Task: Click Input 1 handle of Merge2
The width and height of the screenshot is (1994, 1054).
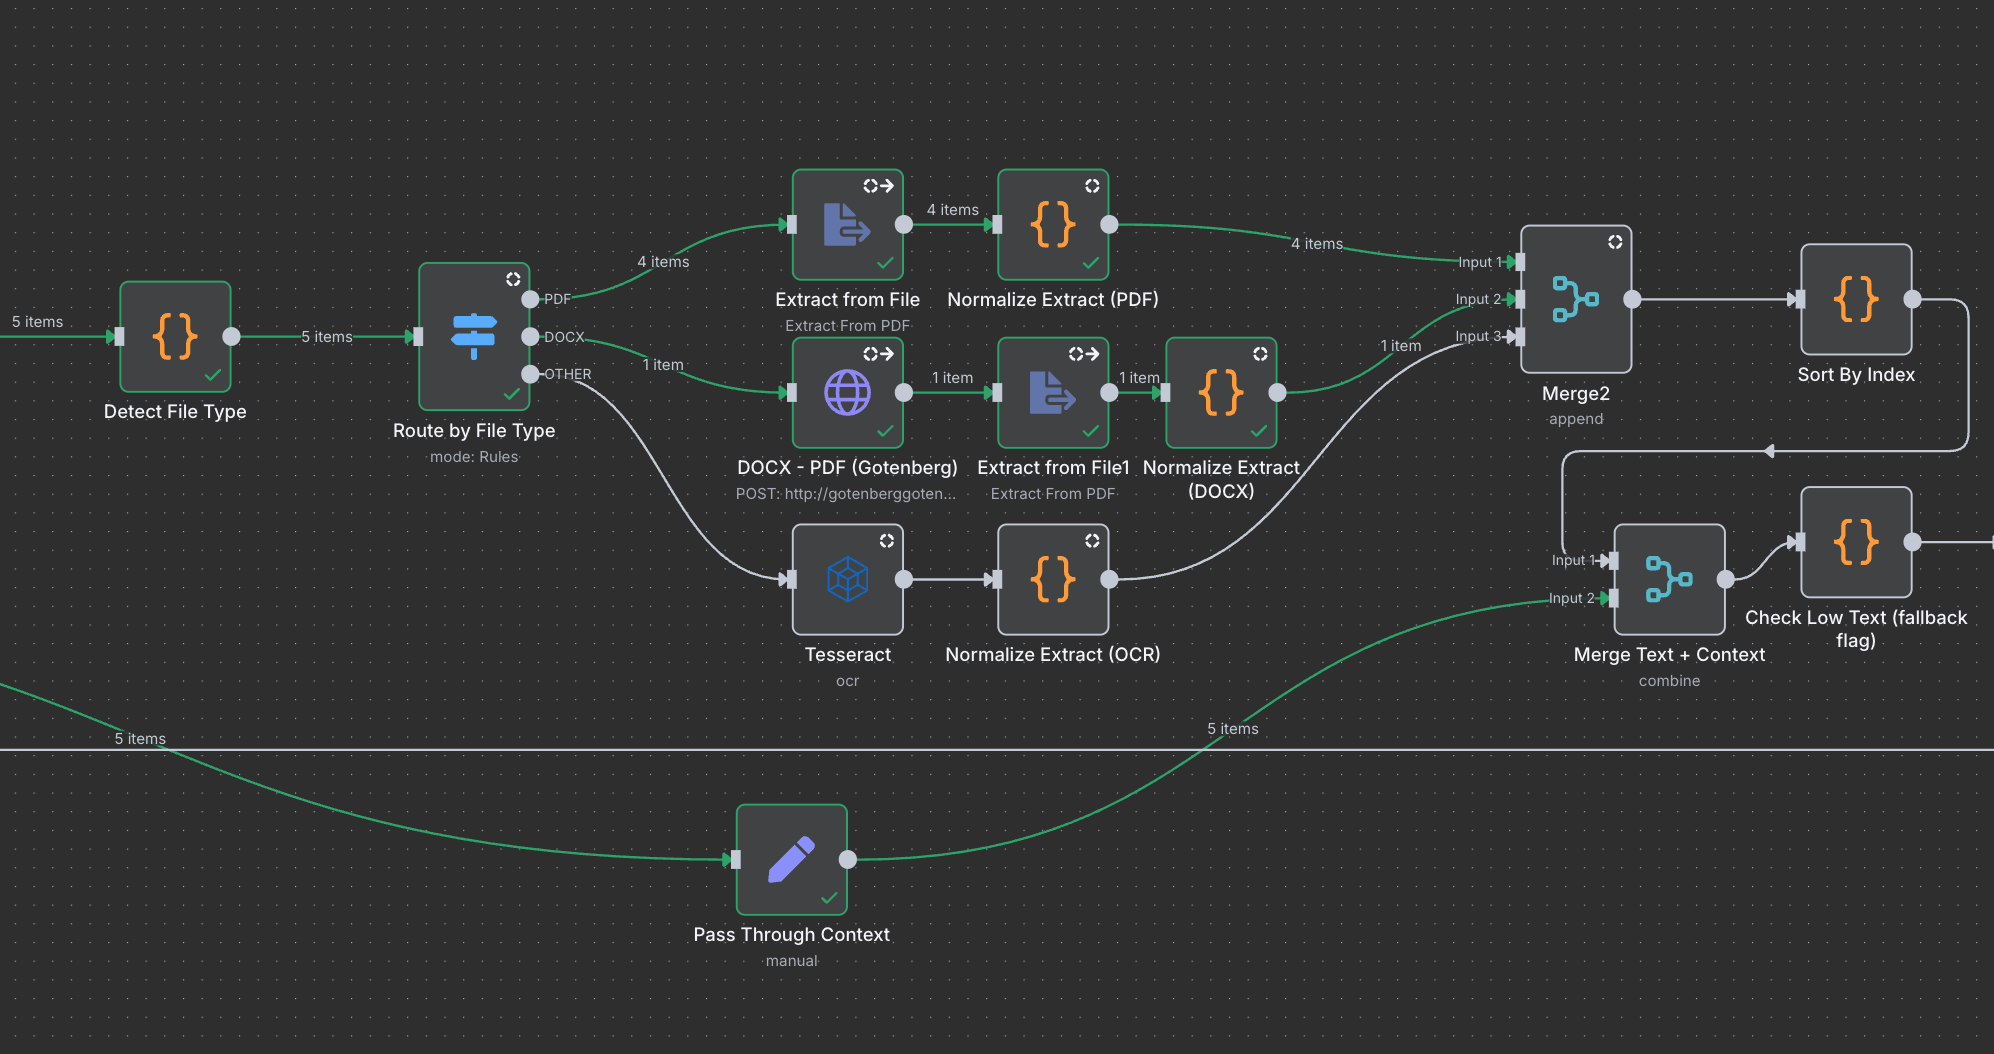Action: [x=1520, y=262]
